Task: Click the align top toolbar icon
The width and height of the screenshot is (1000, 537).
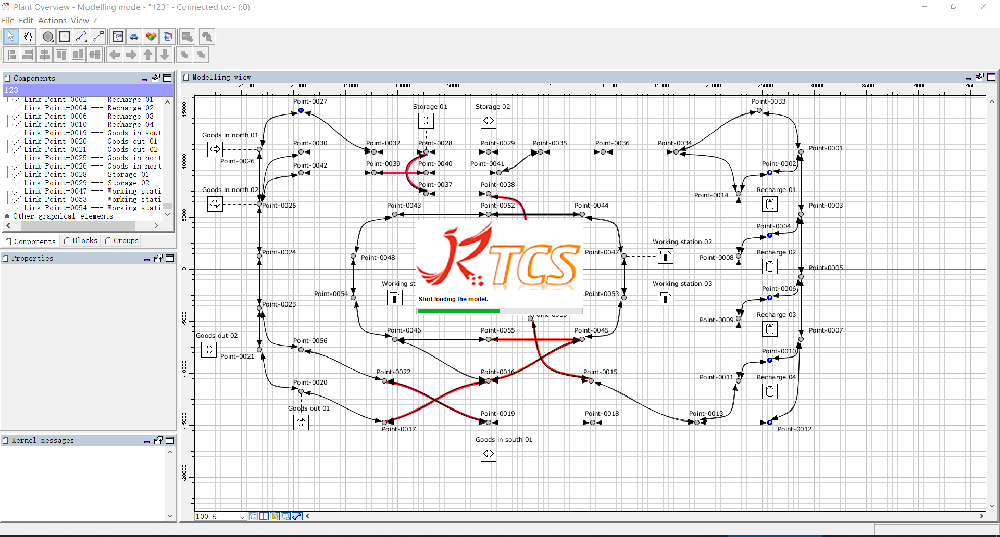Action: click(x=61, y=55)
